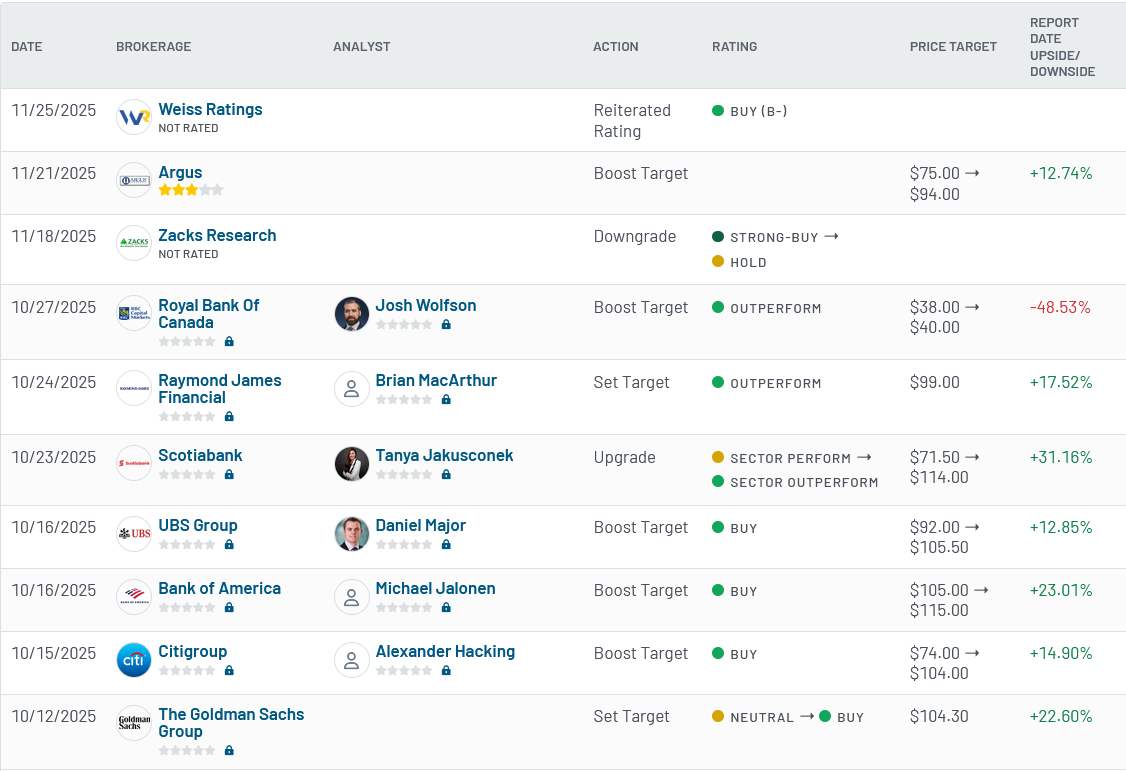1126x771 pixels.
Task: Click the lock icon under Royal Bank Of Canada
Action: point(229,341)
